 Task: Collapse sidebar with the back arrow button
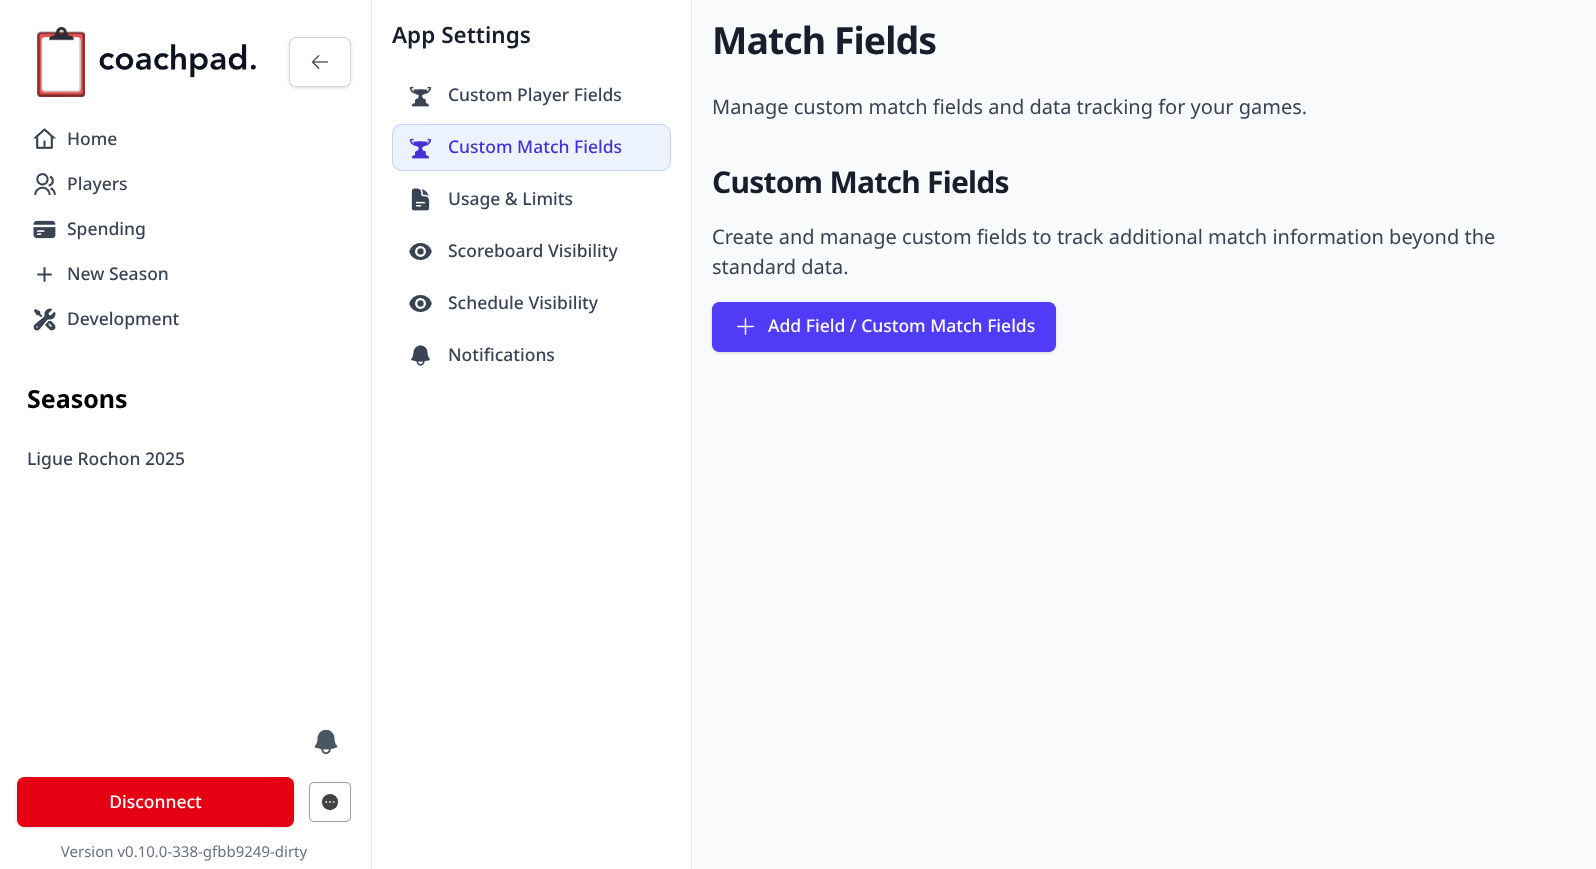tap(320, 62)
